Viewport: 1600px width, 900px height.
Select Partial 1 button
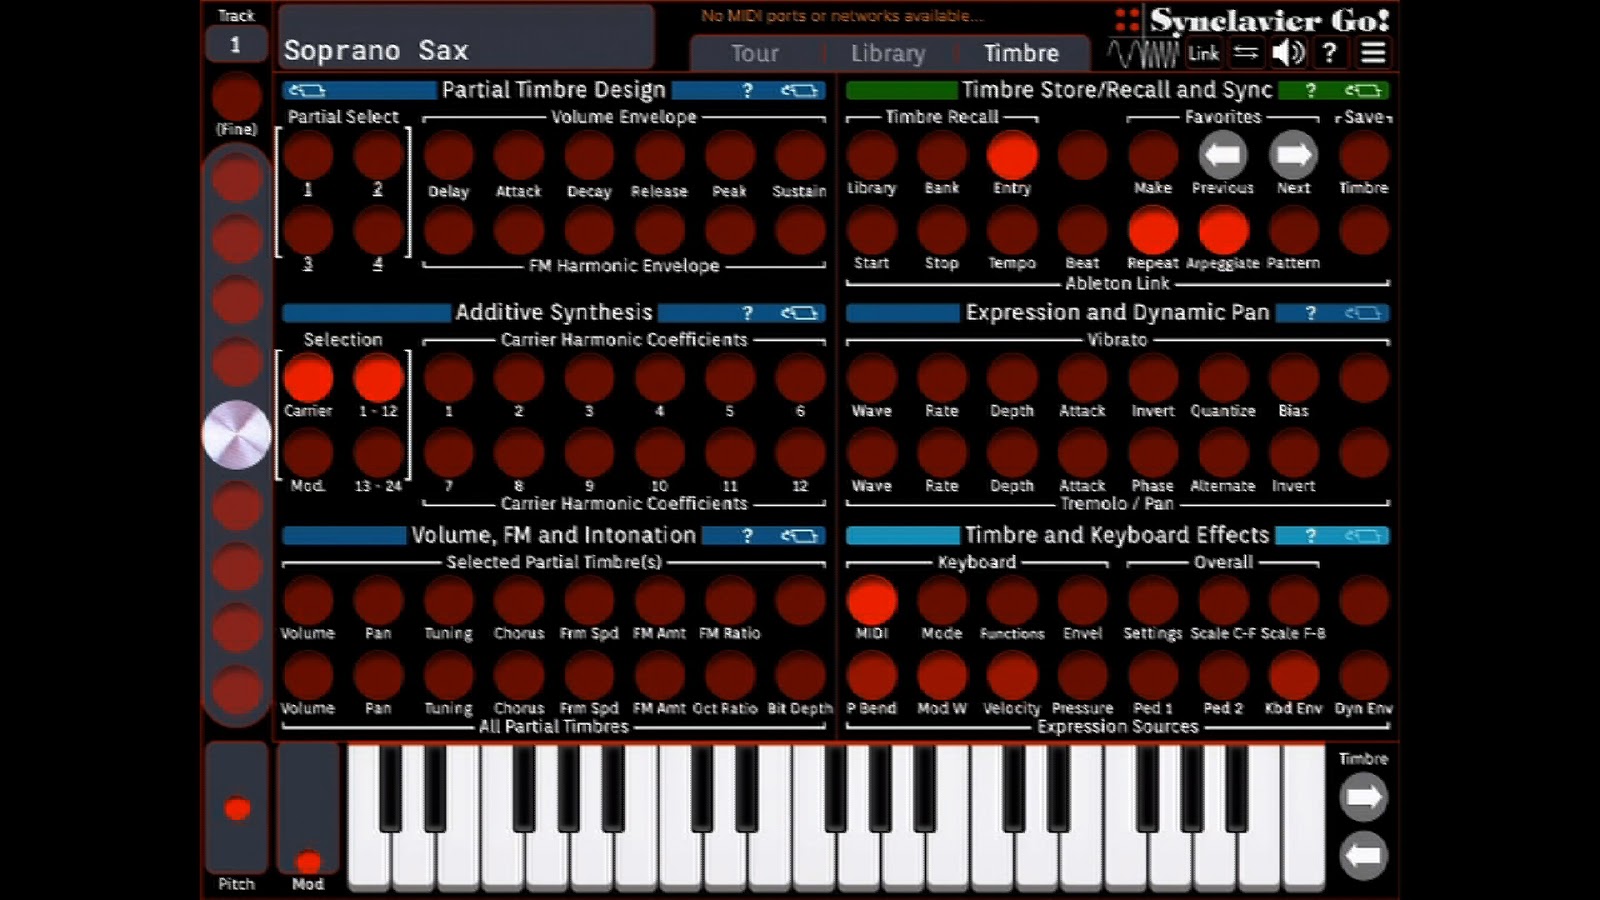[x=308, y=155]
